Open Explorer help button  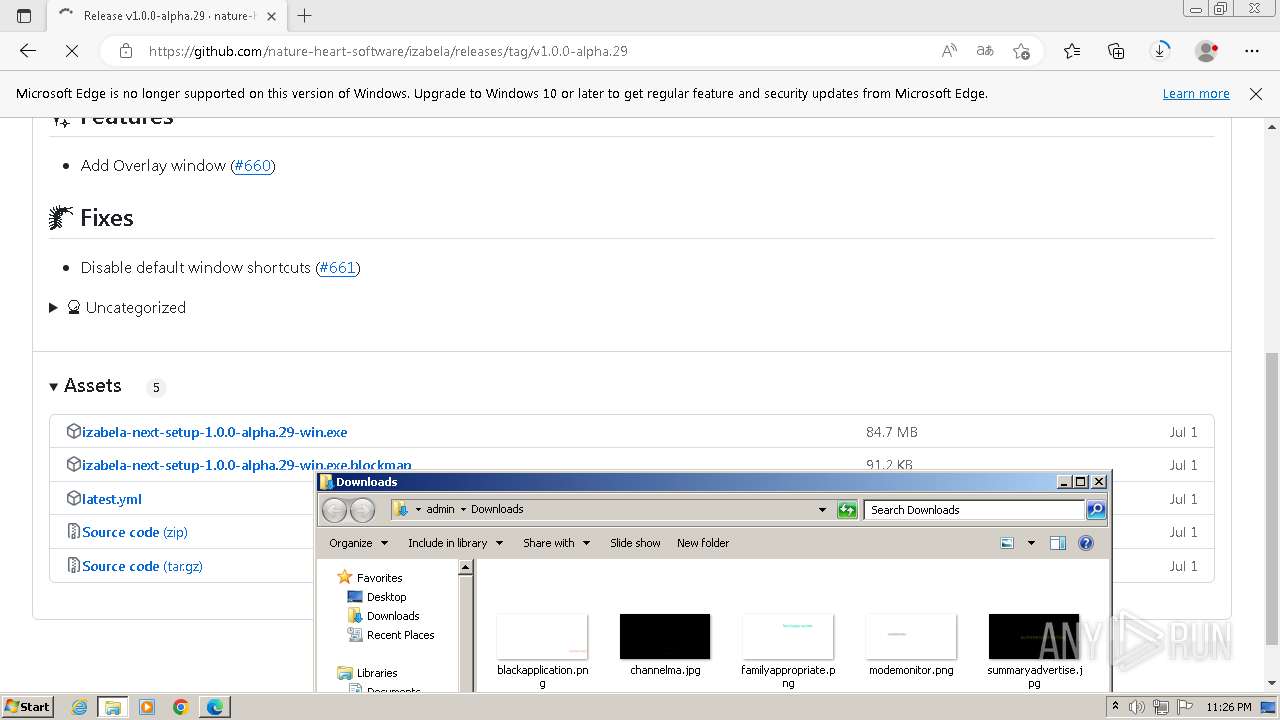[x=1086, y=543]
